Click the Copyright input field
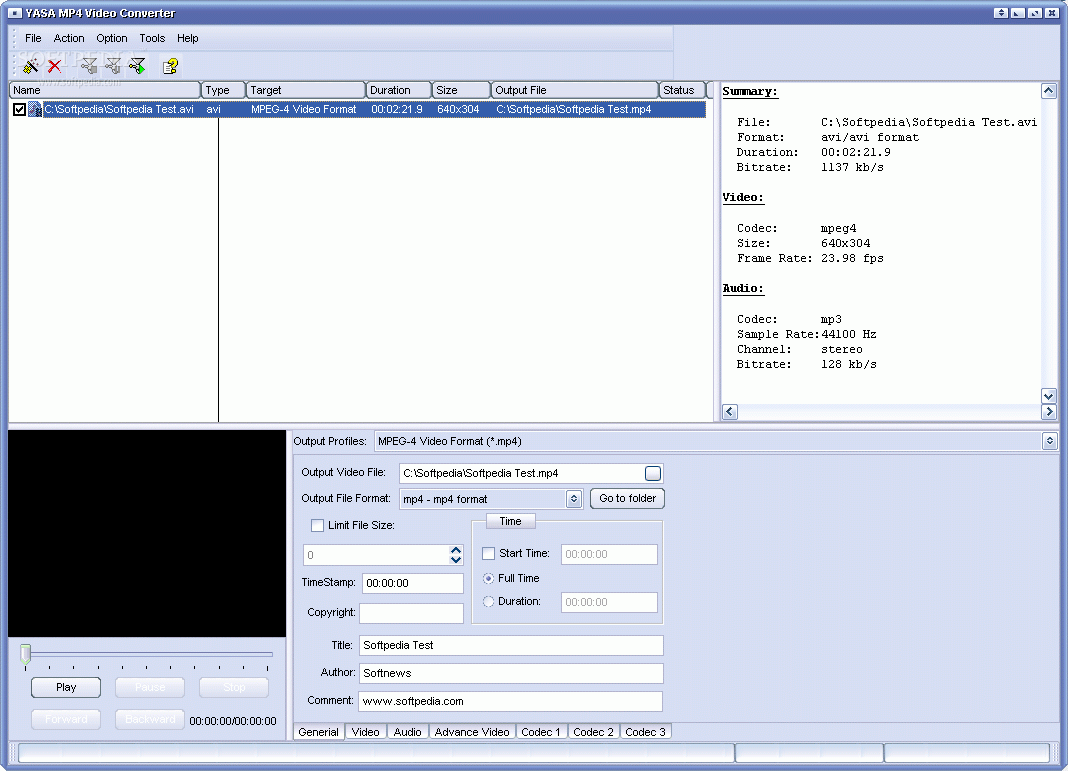Image resolution: width=1068 pixels, height=771 pixels. 411,613
